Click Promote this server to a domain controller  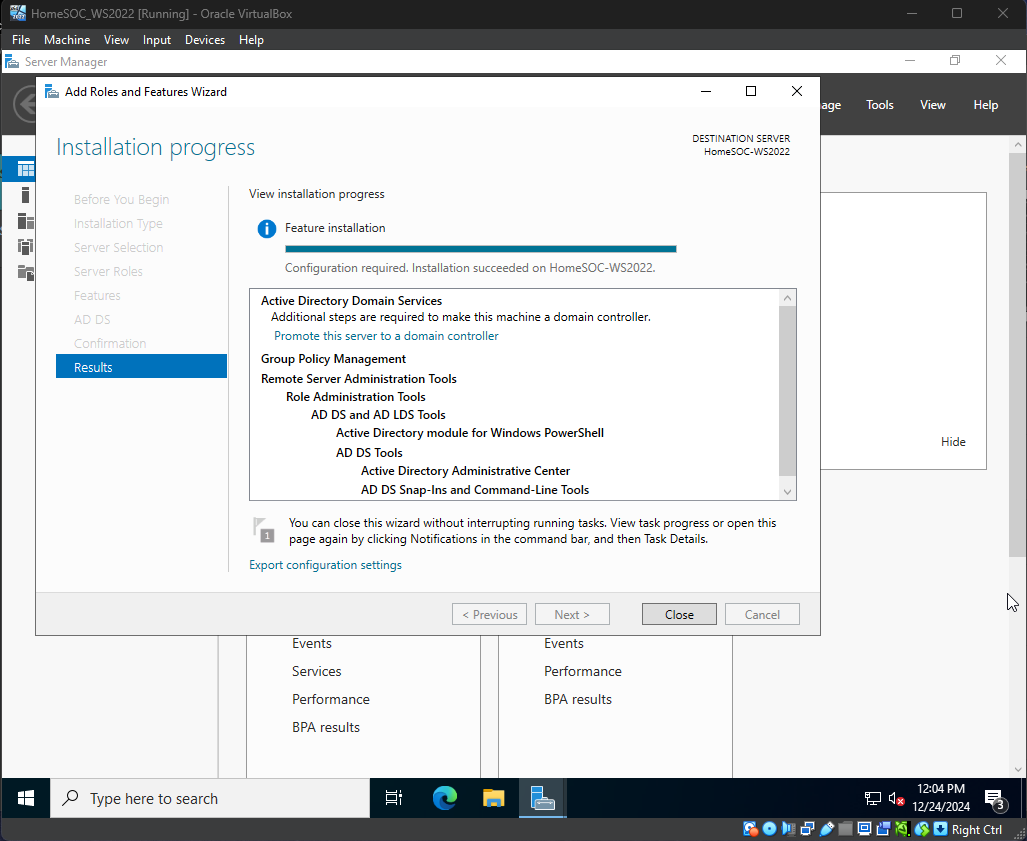[x=386, y=336]
